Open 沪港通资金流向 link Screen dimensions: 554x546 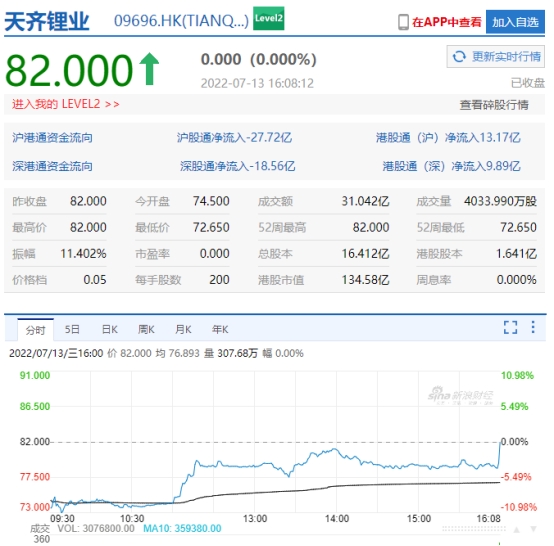tap(52, 137)
